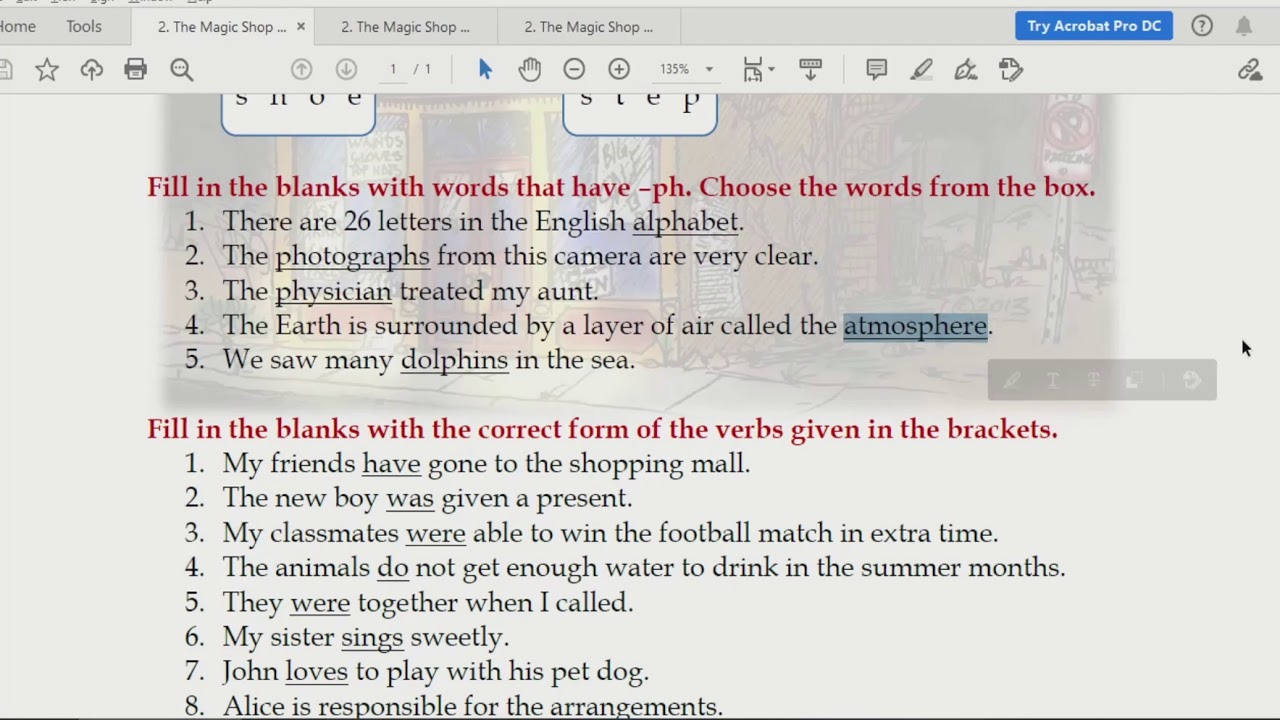Click the underlined word "dolphins"
This screenshot has width=1280, height=720.
click(454, 360)
